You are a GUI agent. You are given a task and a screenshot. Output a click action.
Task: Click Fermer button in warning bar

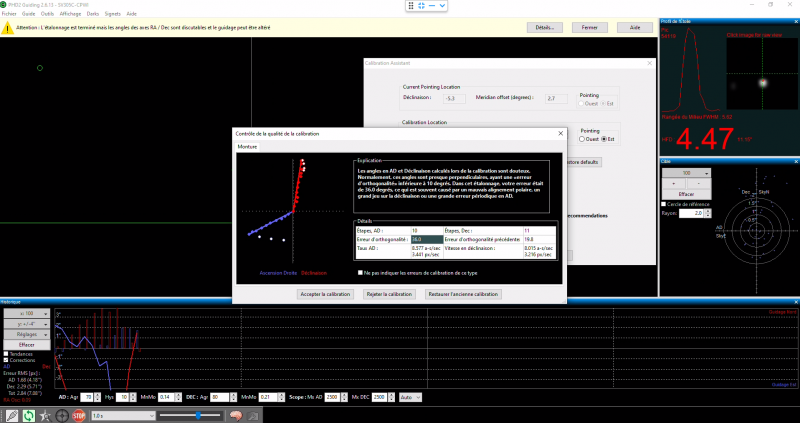click(590, 28)
